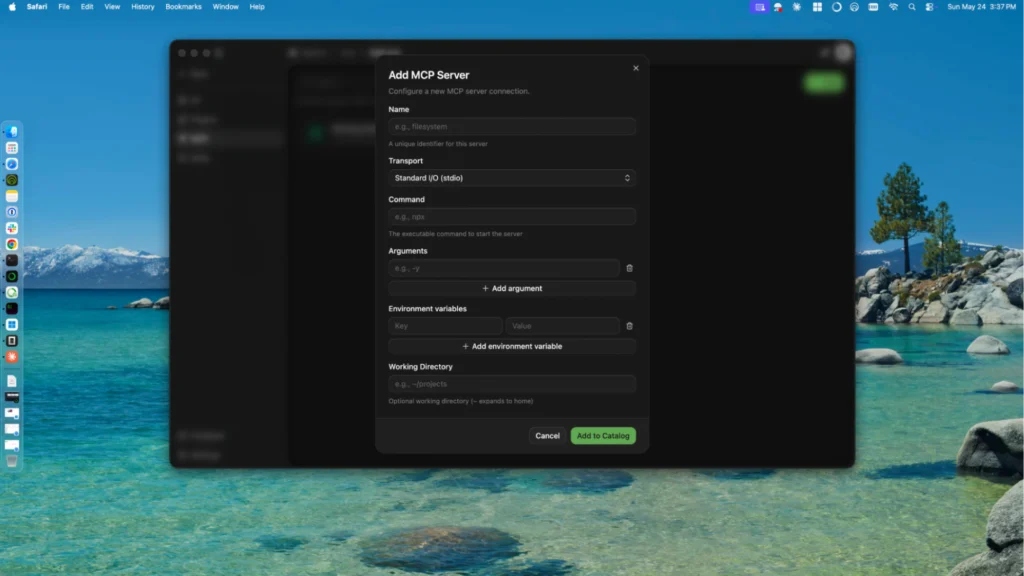Open Control Center in menu bar

click(x=929, y=7)
